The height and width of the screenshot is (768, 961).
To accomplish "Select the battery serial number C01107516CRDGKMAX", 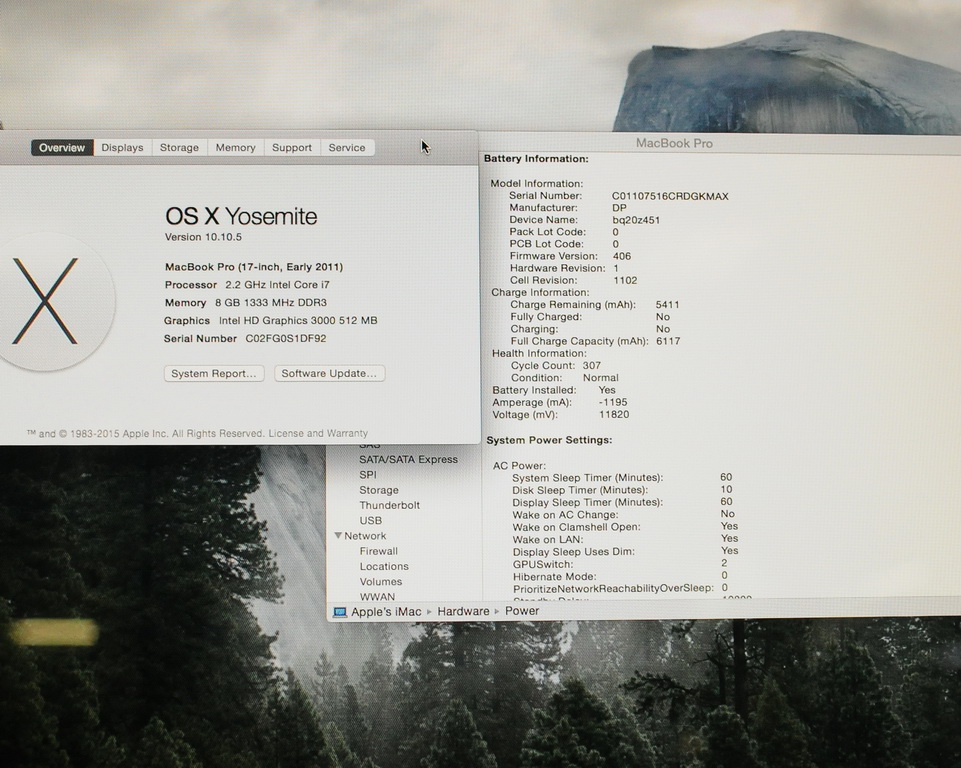I will point(670,196).
